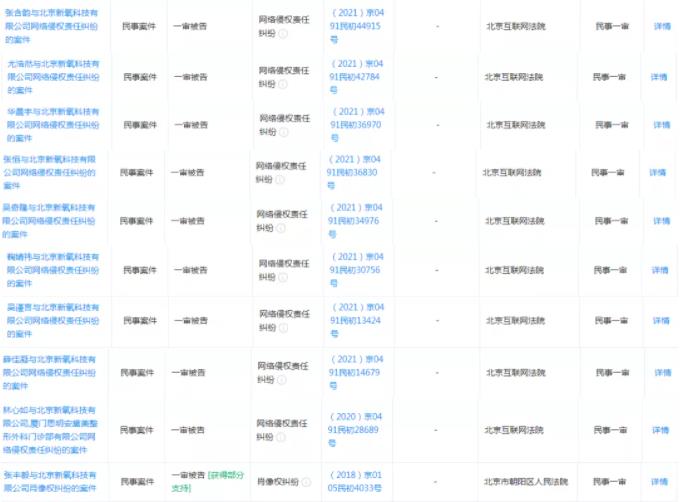This screenshot has height=502, width=681.
Task: Select 一审被告 in the 42784 row
Action: 191,77
